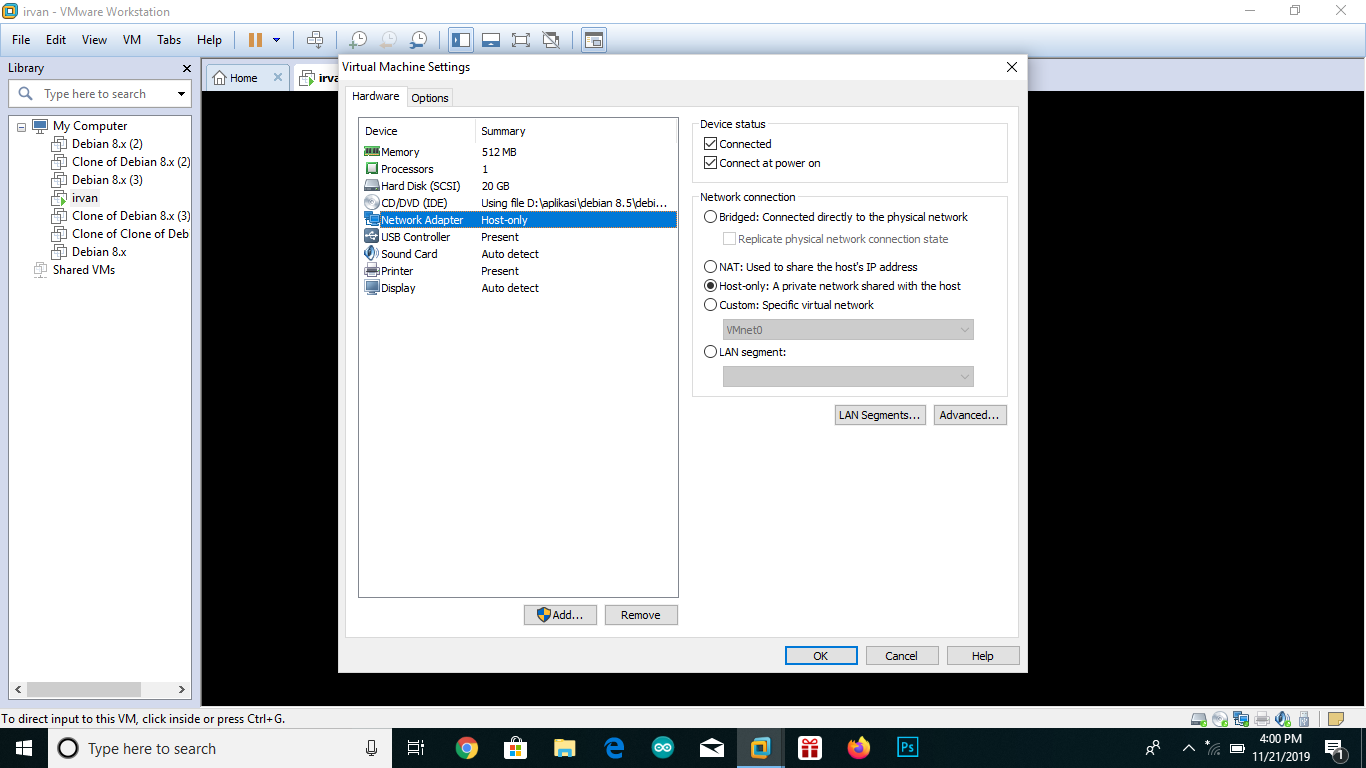Click the sound card status bar icon
The width and height of the screenshot is (1366, 768).
1283,718
